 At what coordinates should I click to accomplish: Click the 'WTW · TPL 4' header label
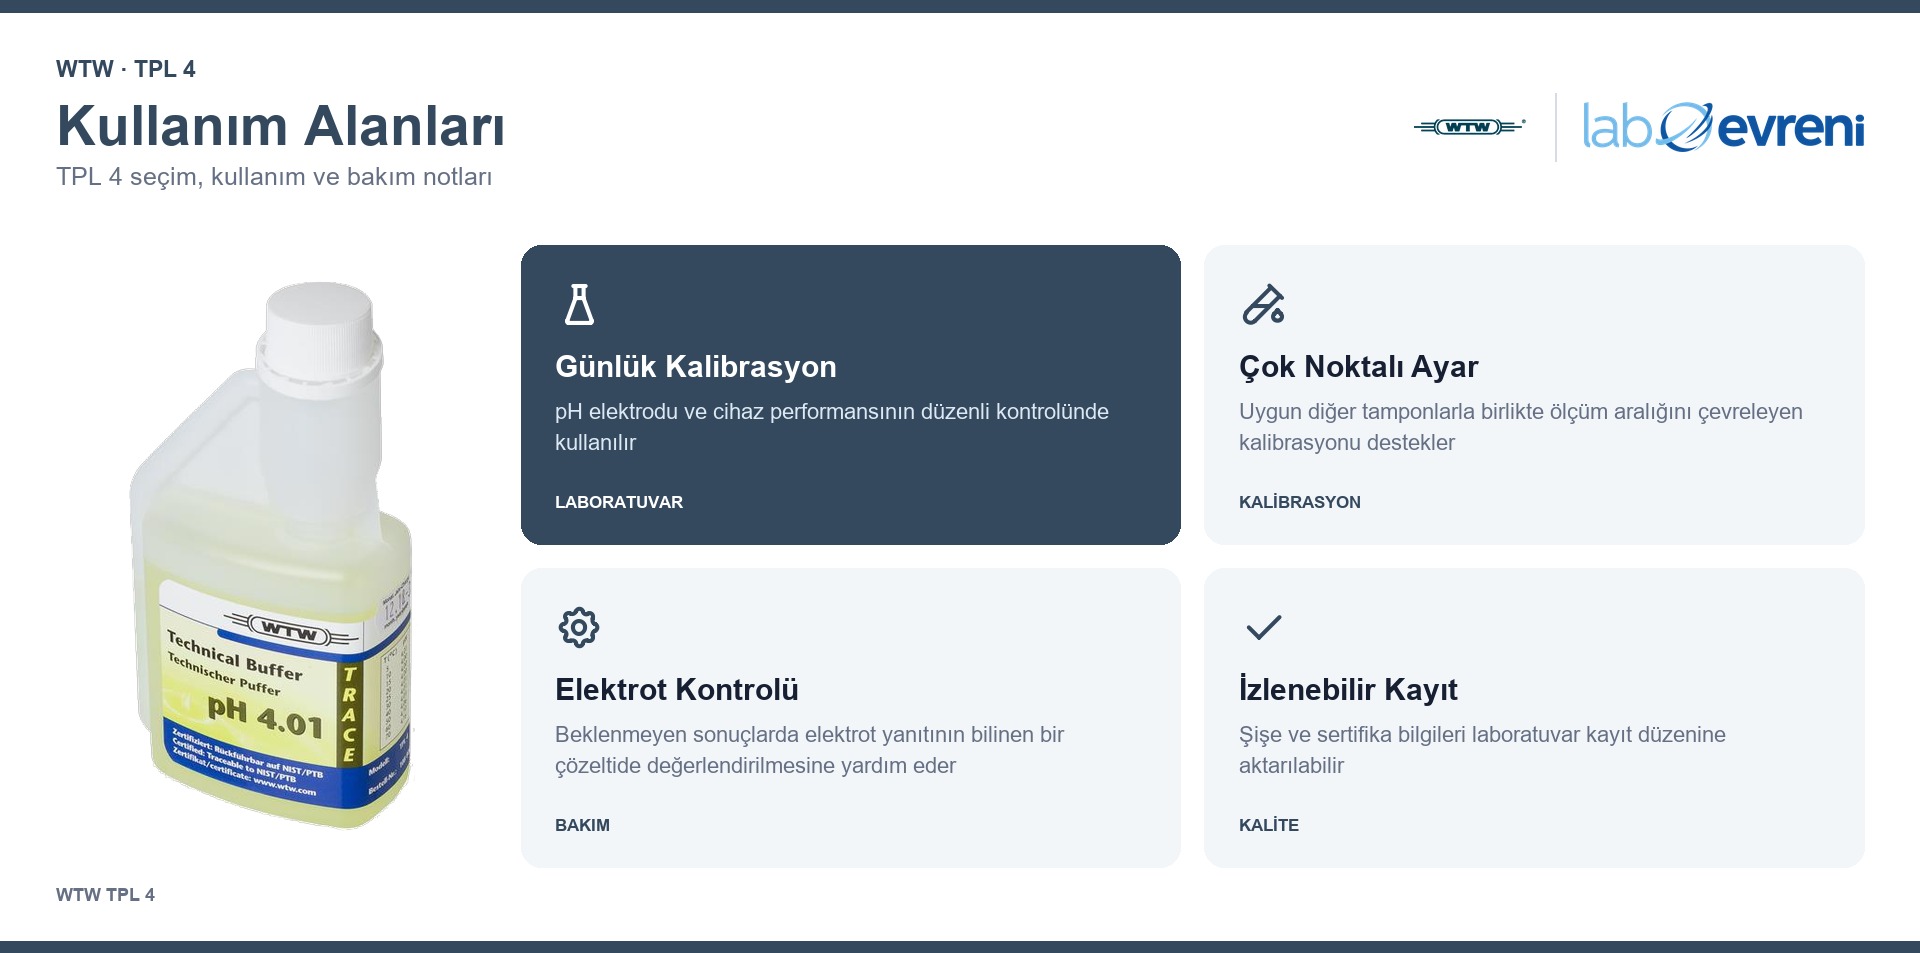126,69
